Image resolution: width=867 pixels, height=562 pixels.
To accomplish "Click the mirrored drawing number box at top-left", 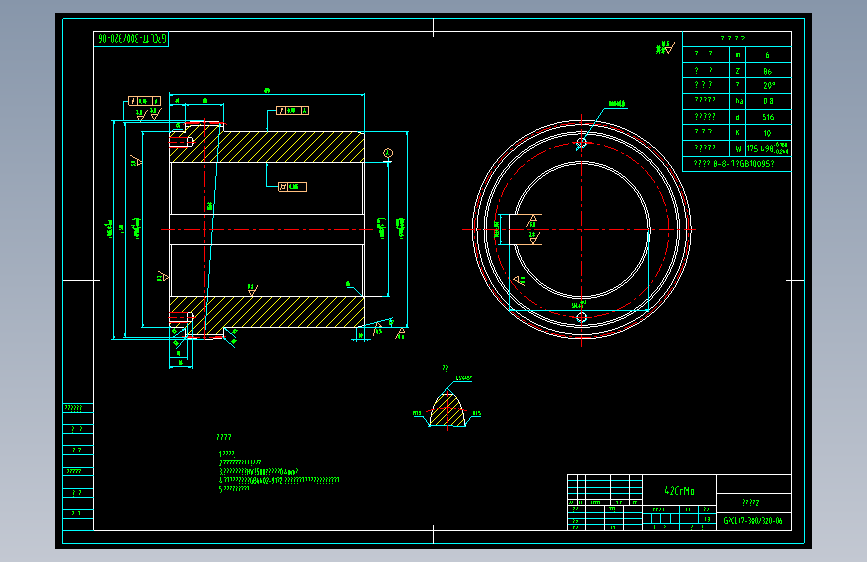I will [x=131, y=39].
